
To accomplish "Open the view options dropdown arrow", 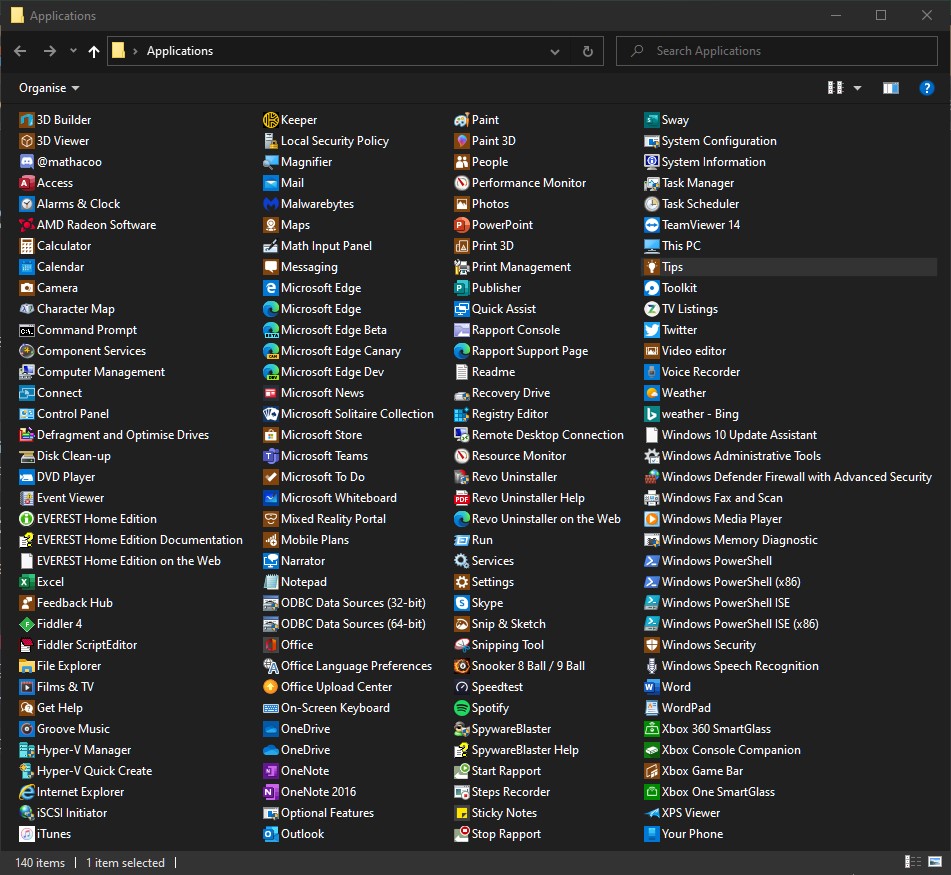I will click(857, 88).
